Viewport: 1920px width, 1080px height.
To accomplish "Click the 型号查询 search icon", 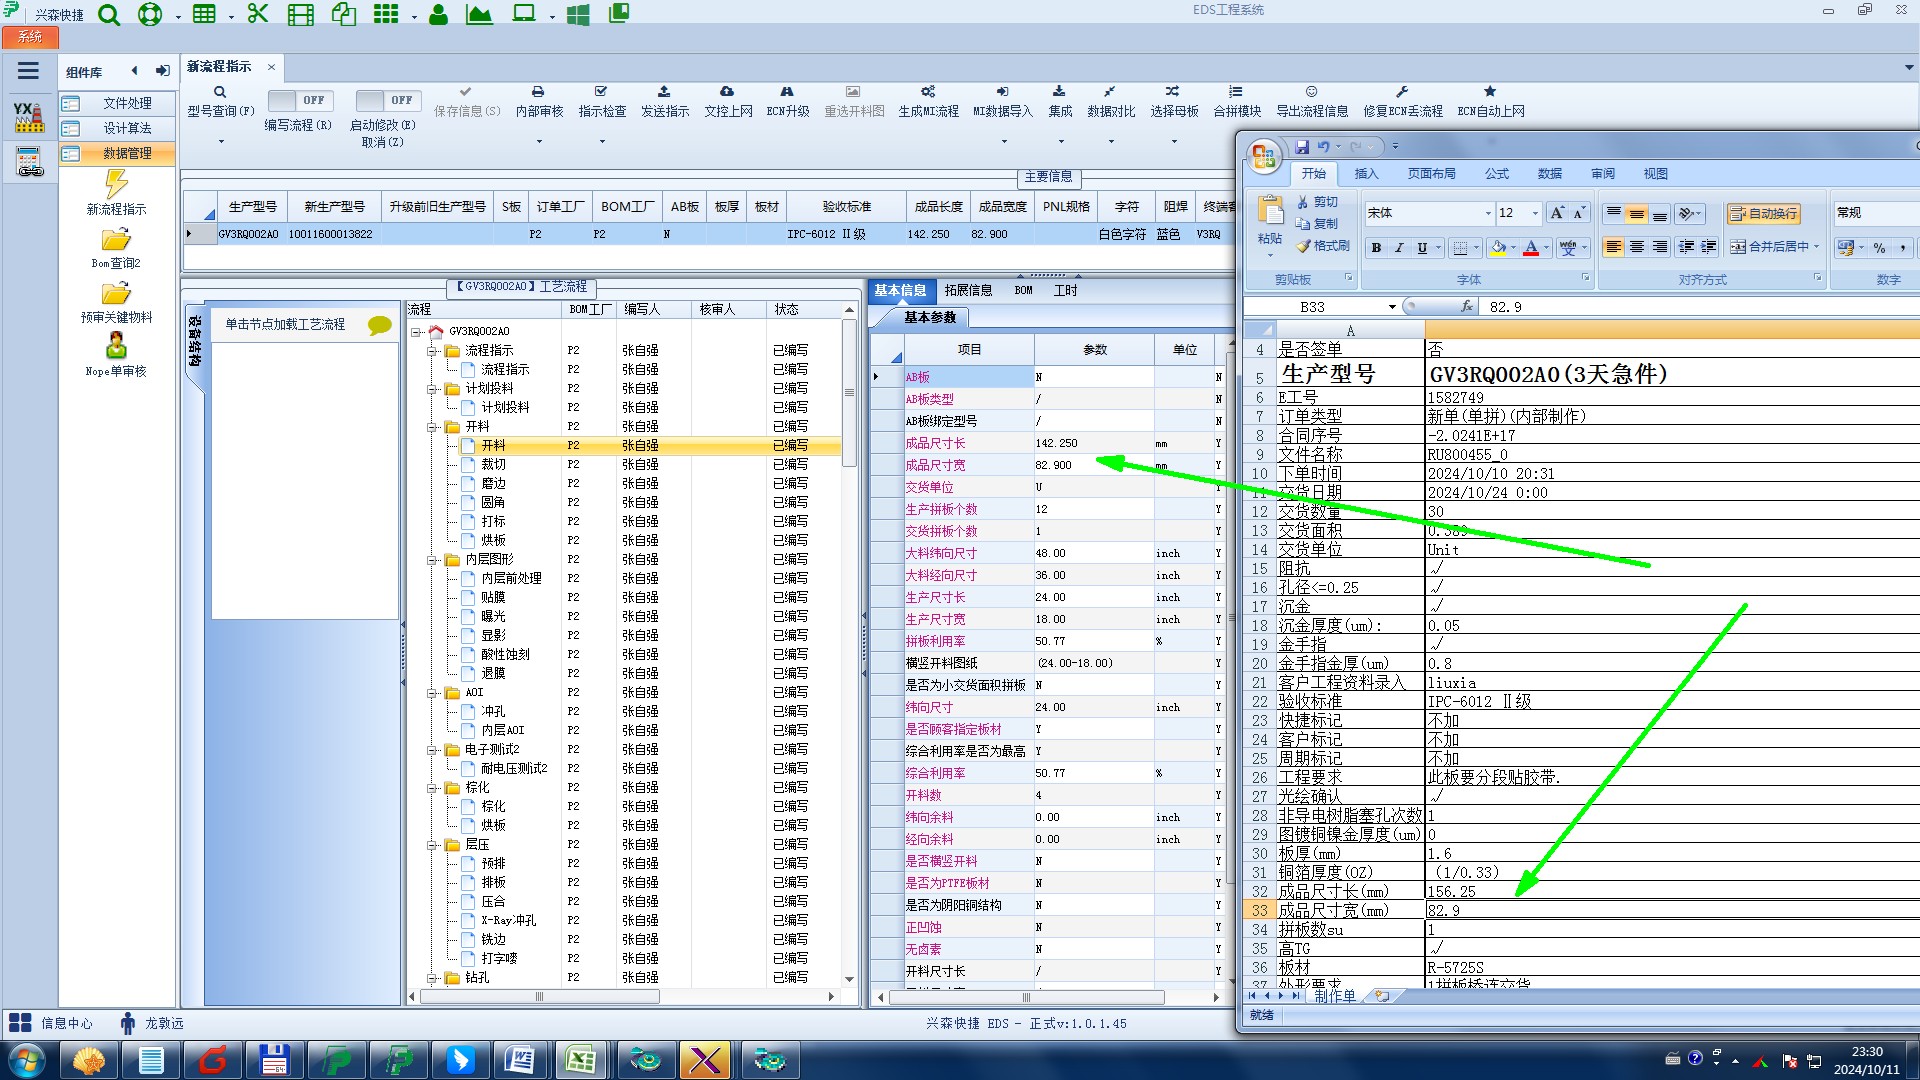I will click(x=220, y=92).
